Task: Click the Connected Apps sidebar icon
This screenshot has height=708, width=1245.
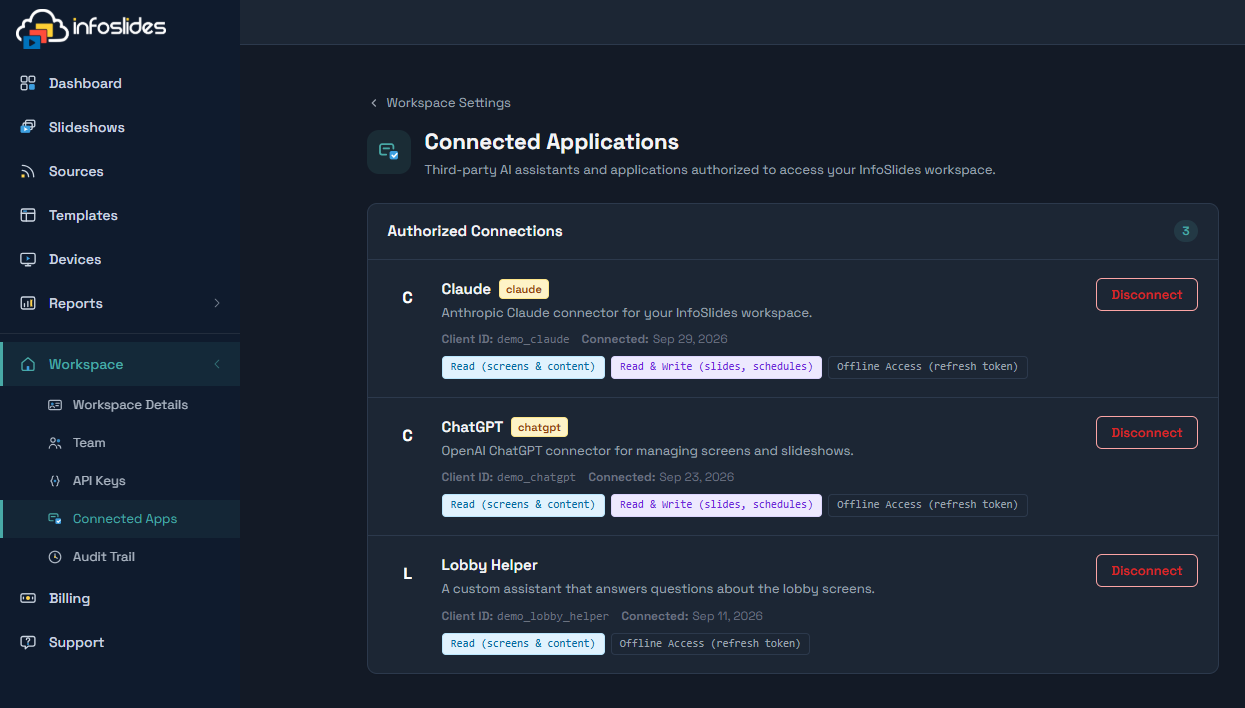Action: [x=55, y=519]
